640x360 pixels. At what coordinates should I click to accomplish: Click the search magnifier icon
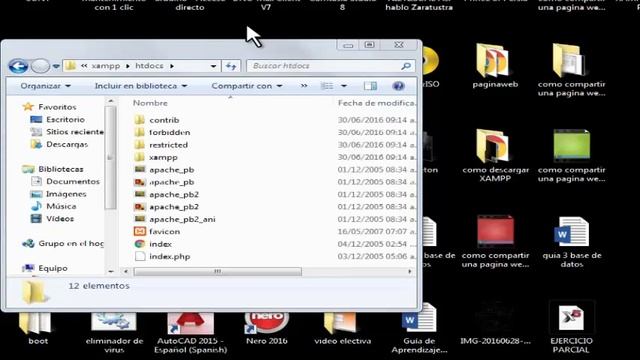[406, 66]
